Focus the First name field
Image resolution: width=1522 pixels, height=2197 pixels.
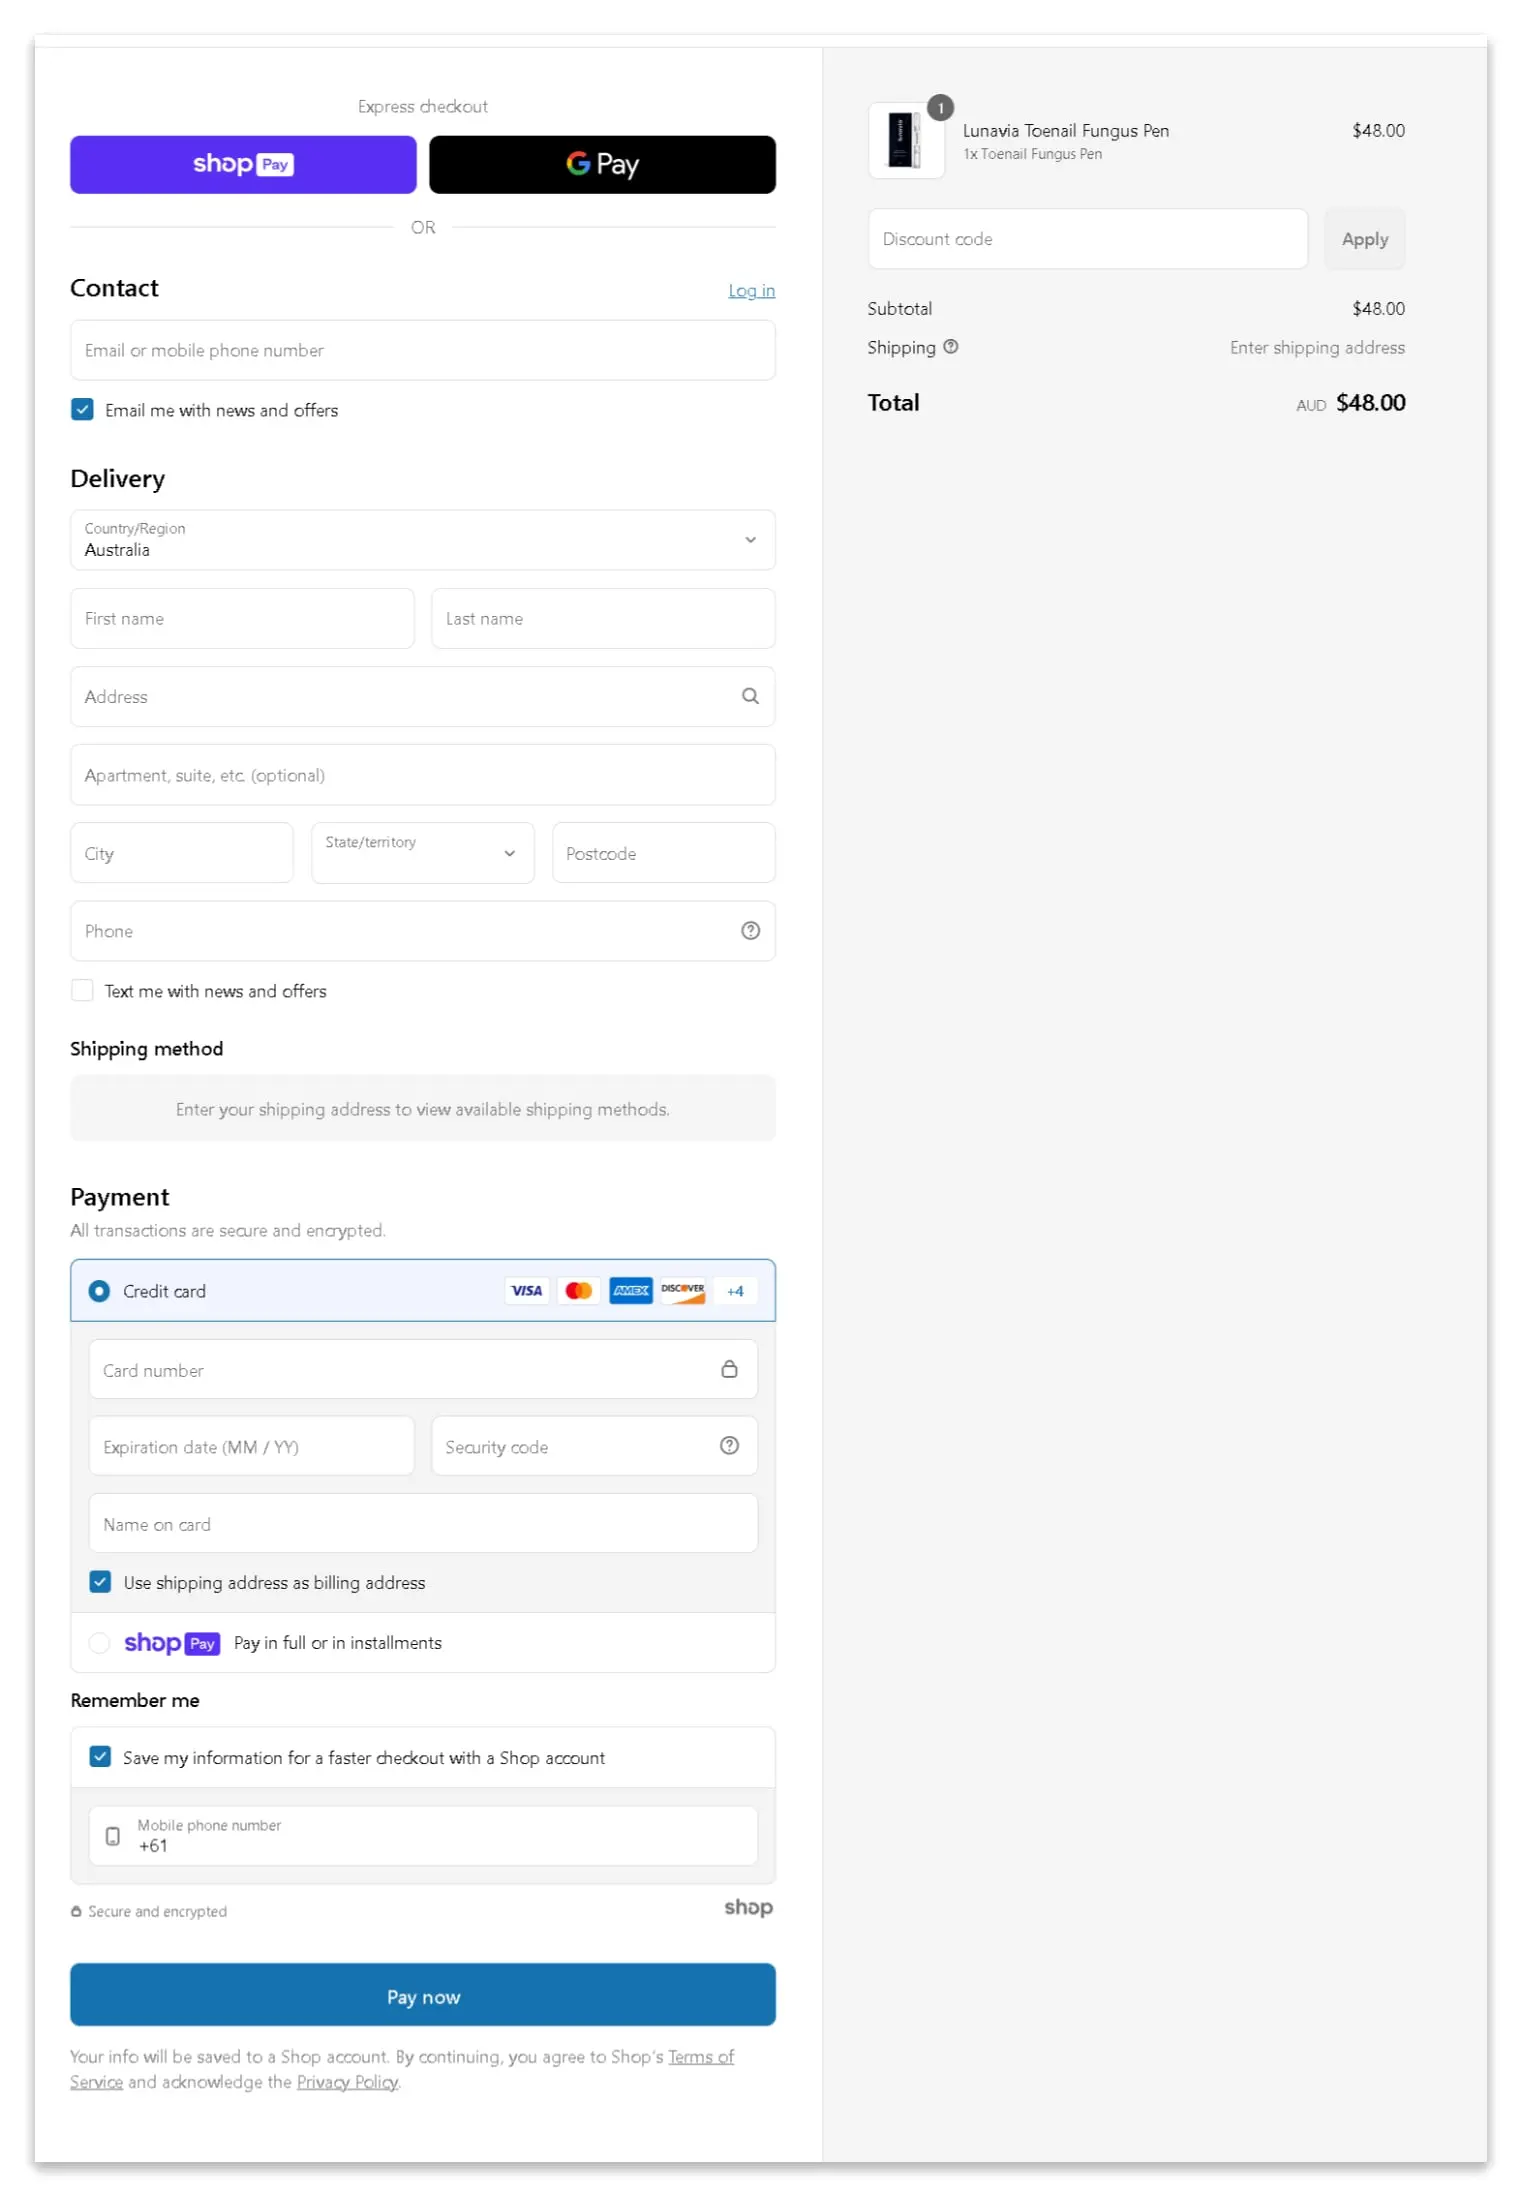click(x=243, y=618)
